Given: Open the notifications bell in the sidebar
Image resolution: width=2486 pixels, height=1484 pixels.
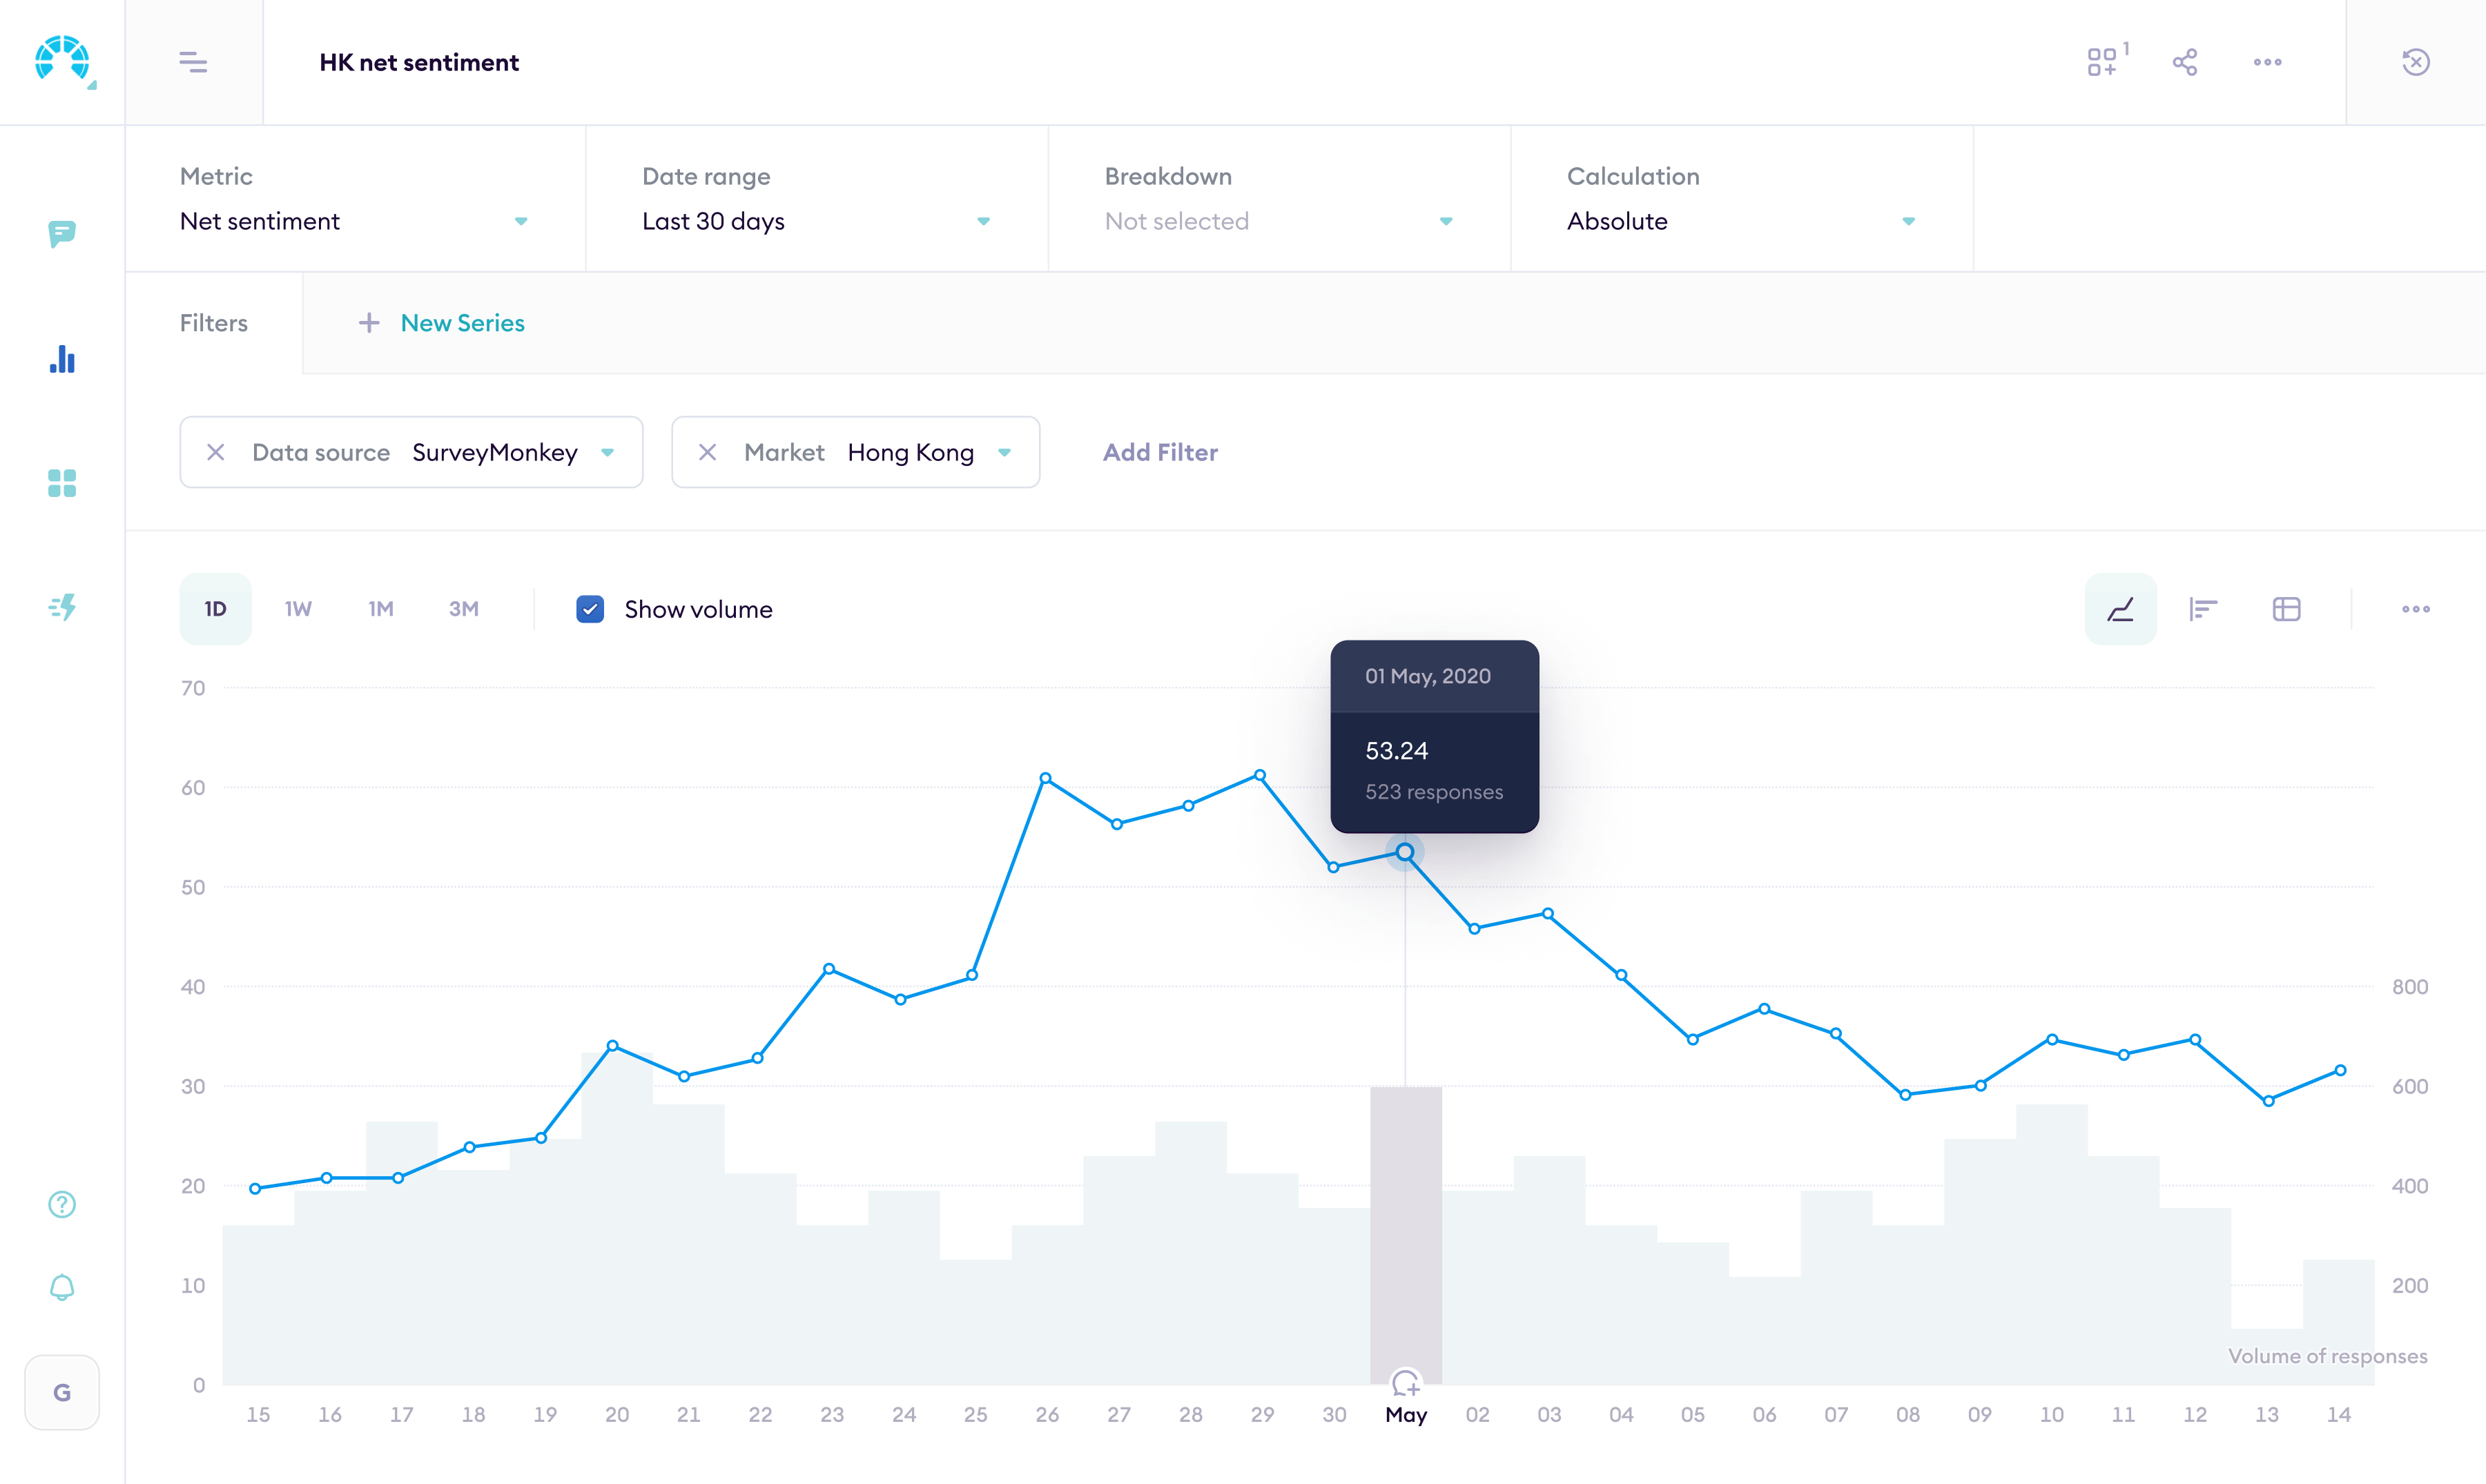Looking at the screenshot, I should (61, 1286).
